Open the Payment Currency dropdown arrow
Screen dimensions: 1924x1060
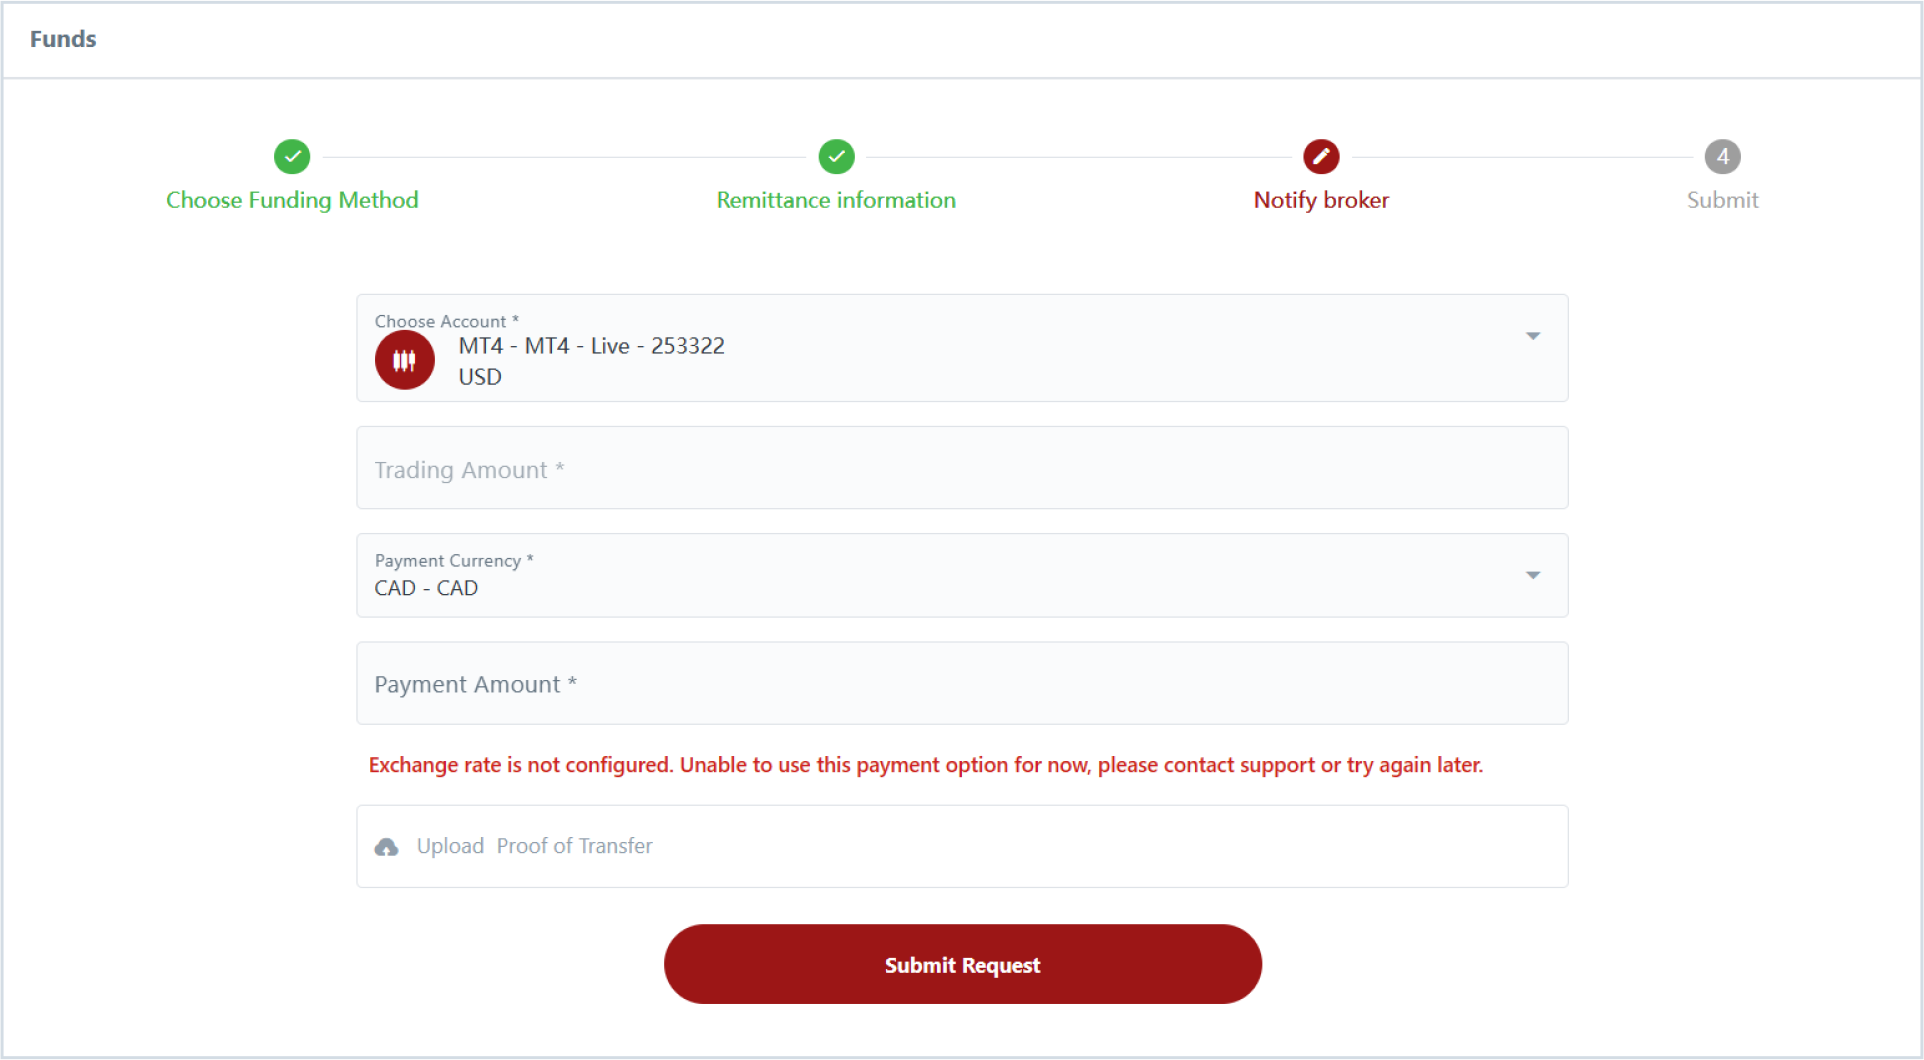[1532, 575]
